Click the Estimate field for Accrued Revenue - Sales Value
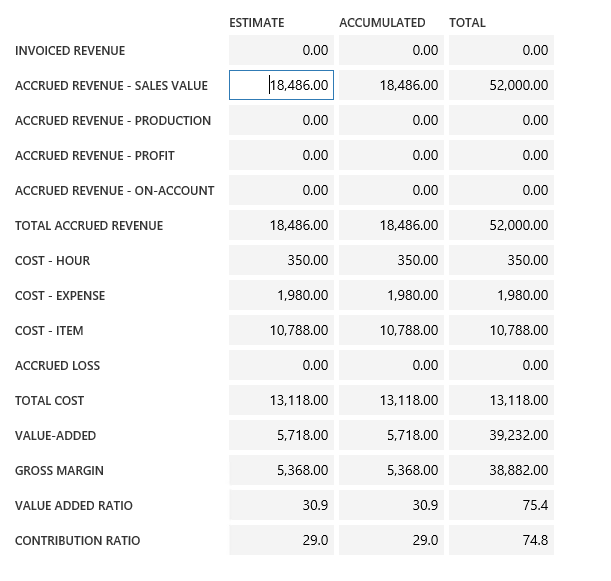 tap(281, 85)
